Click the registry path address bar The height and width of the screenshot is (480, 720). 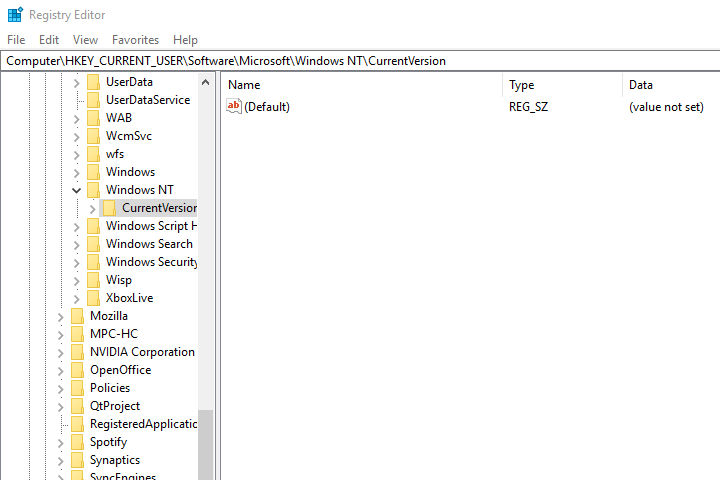coord(360,61)
